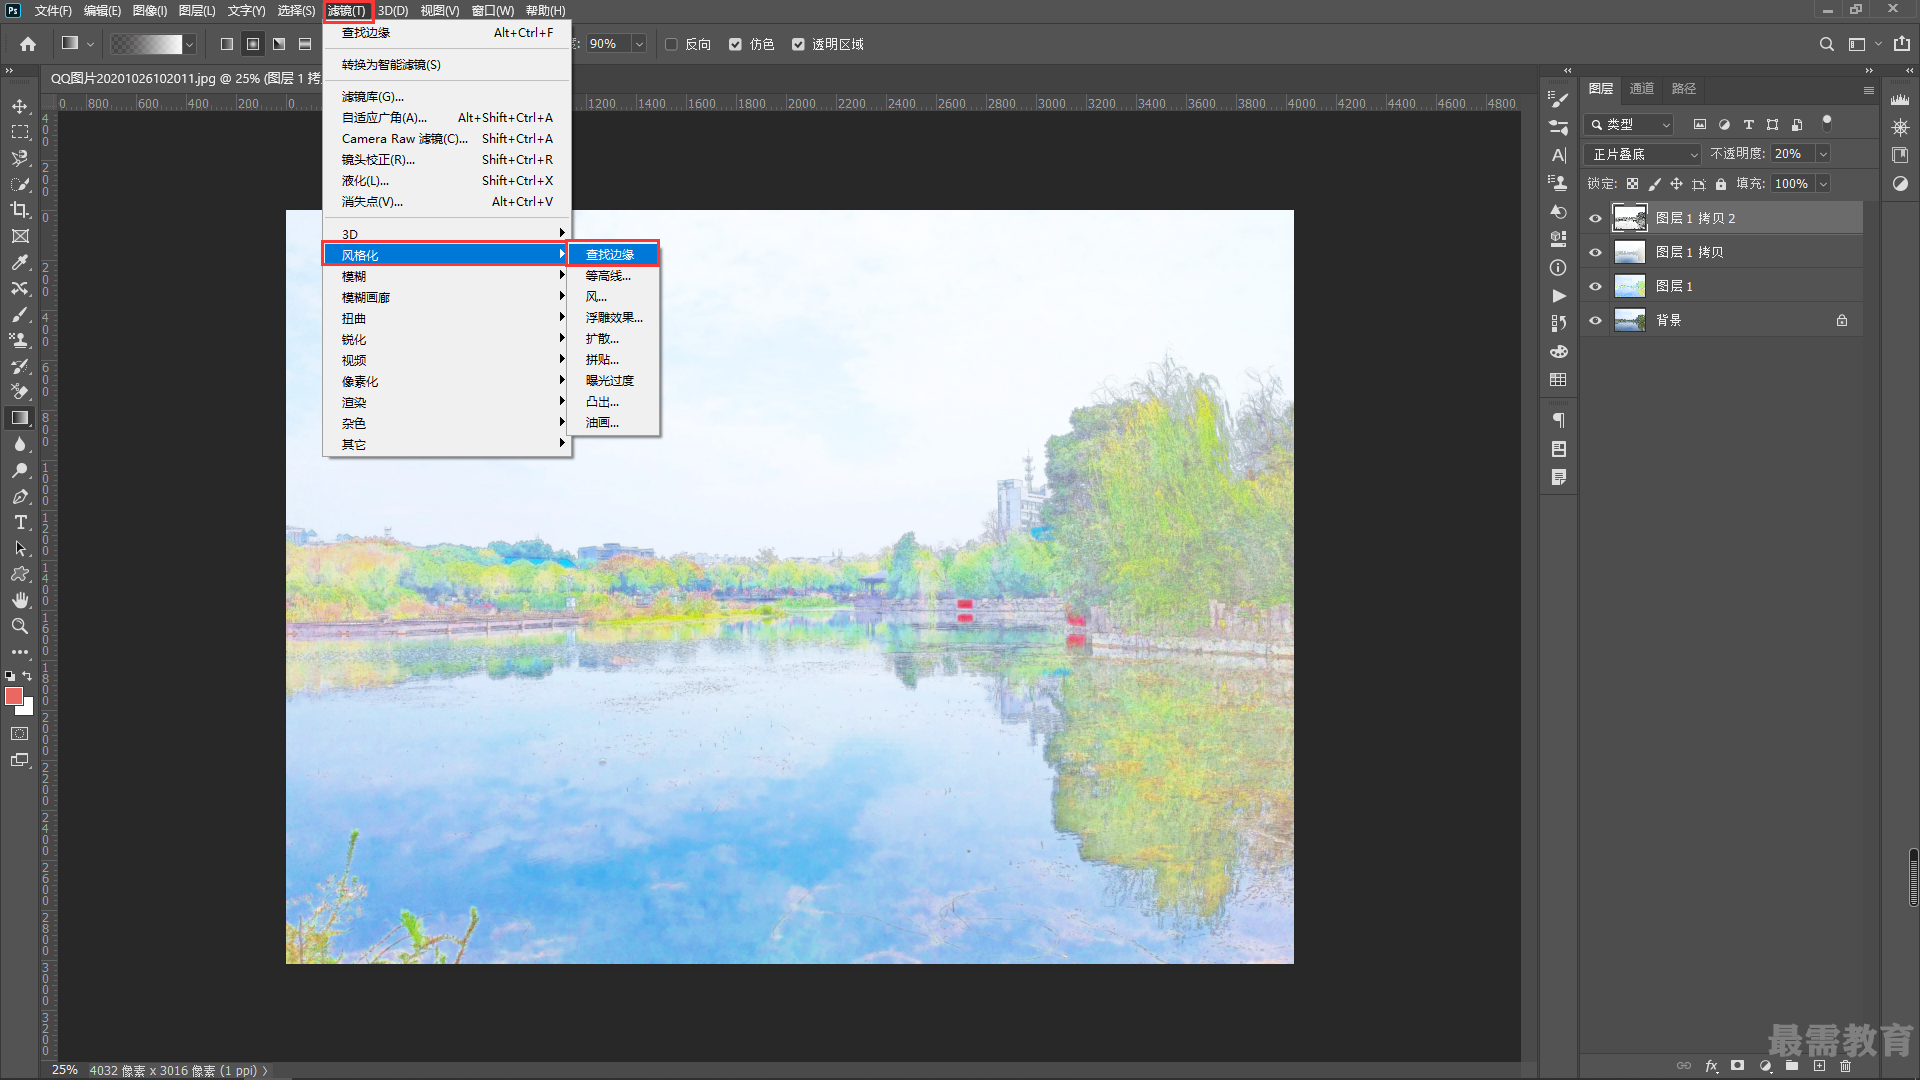Viewport: 1920px width, 1080px height.
Task: Expand the fill 填充 dropdown arrow
Action: point(1823,184)
